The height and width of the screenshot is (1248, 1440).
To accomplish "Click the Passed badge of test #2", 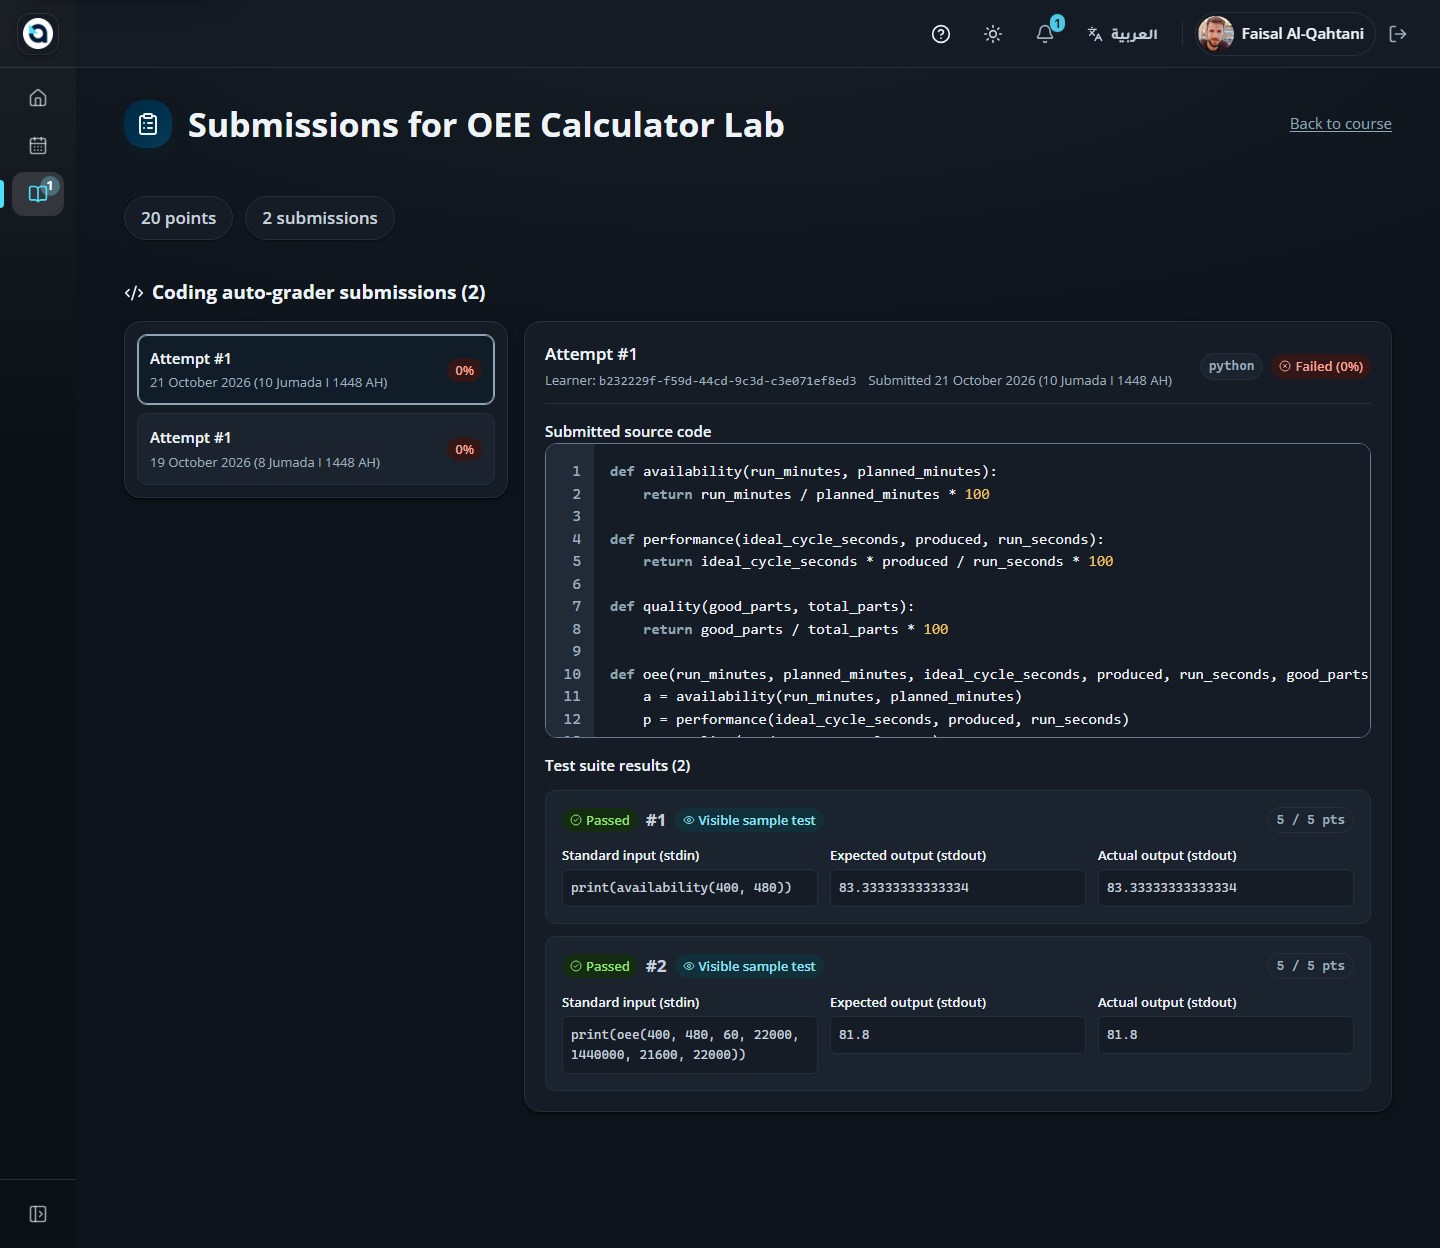I will point(600,966).
